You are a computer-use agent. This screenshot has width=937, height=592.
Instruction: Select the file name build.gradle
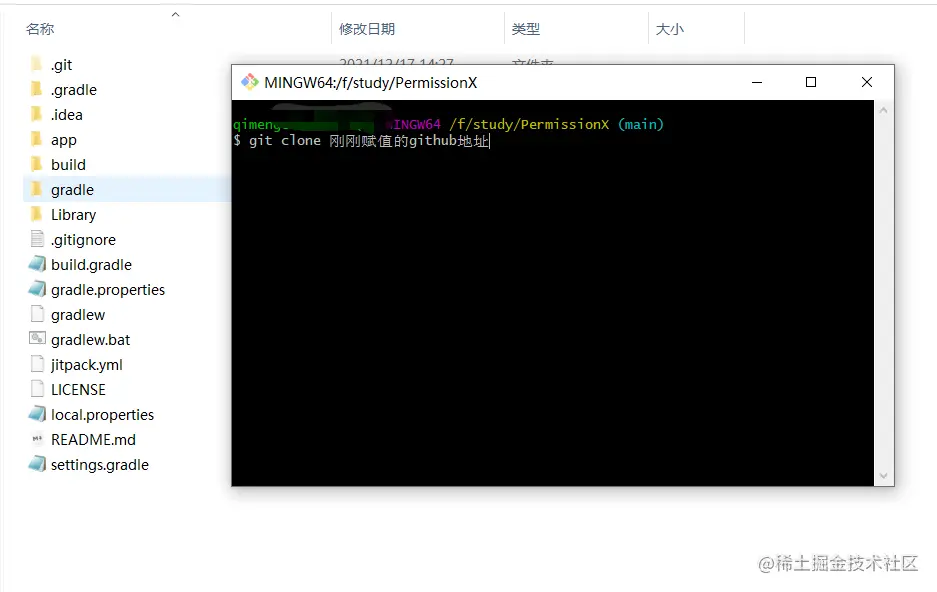(91, 265)
